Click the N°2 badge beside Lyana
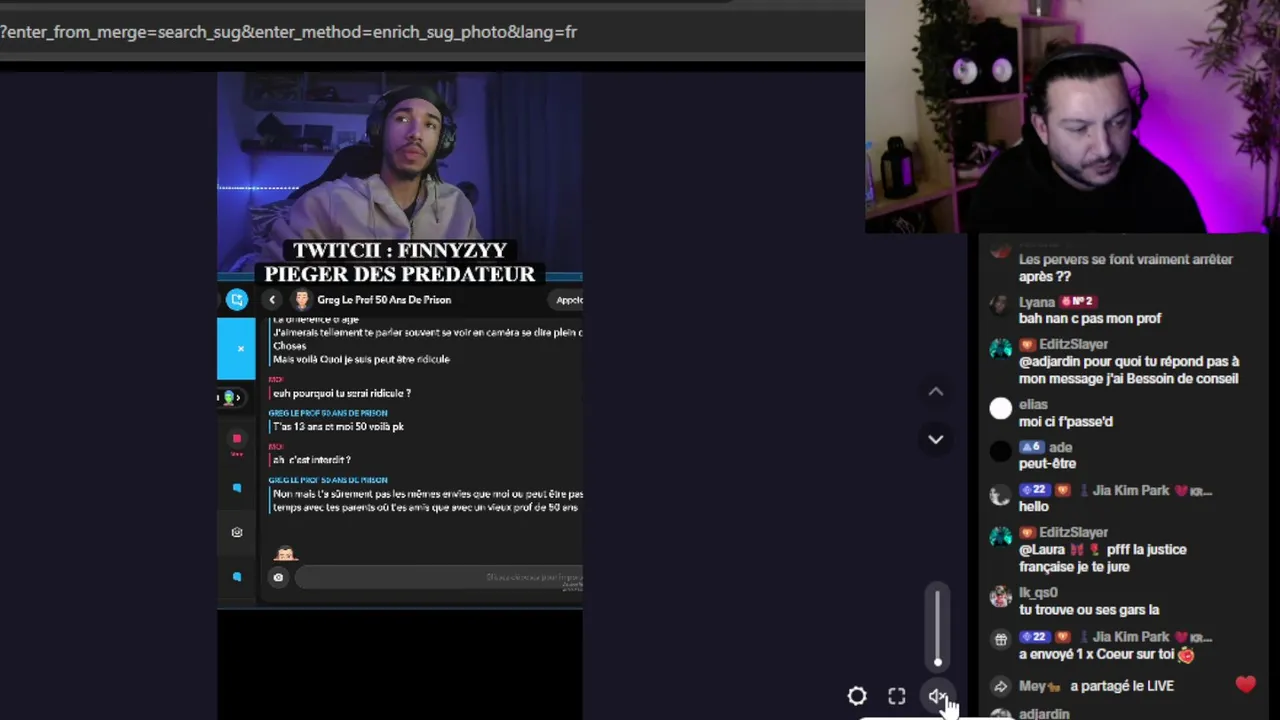The height and width of the screenshot is (720, 1280). click(1076, 302)
